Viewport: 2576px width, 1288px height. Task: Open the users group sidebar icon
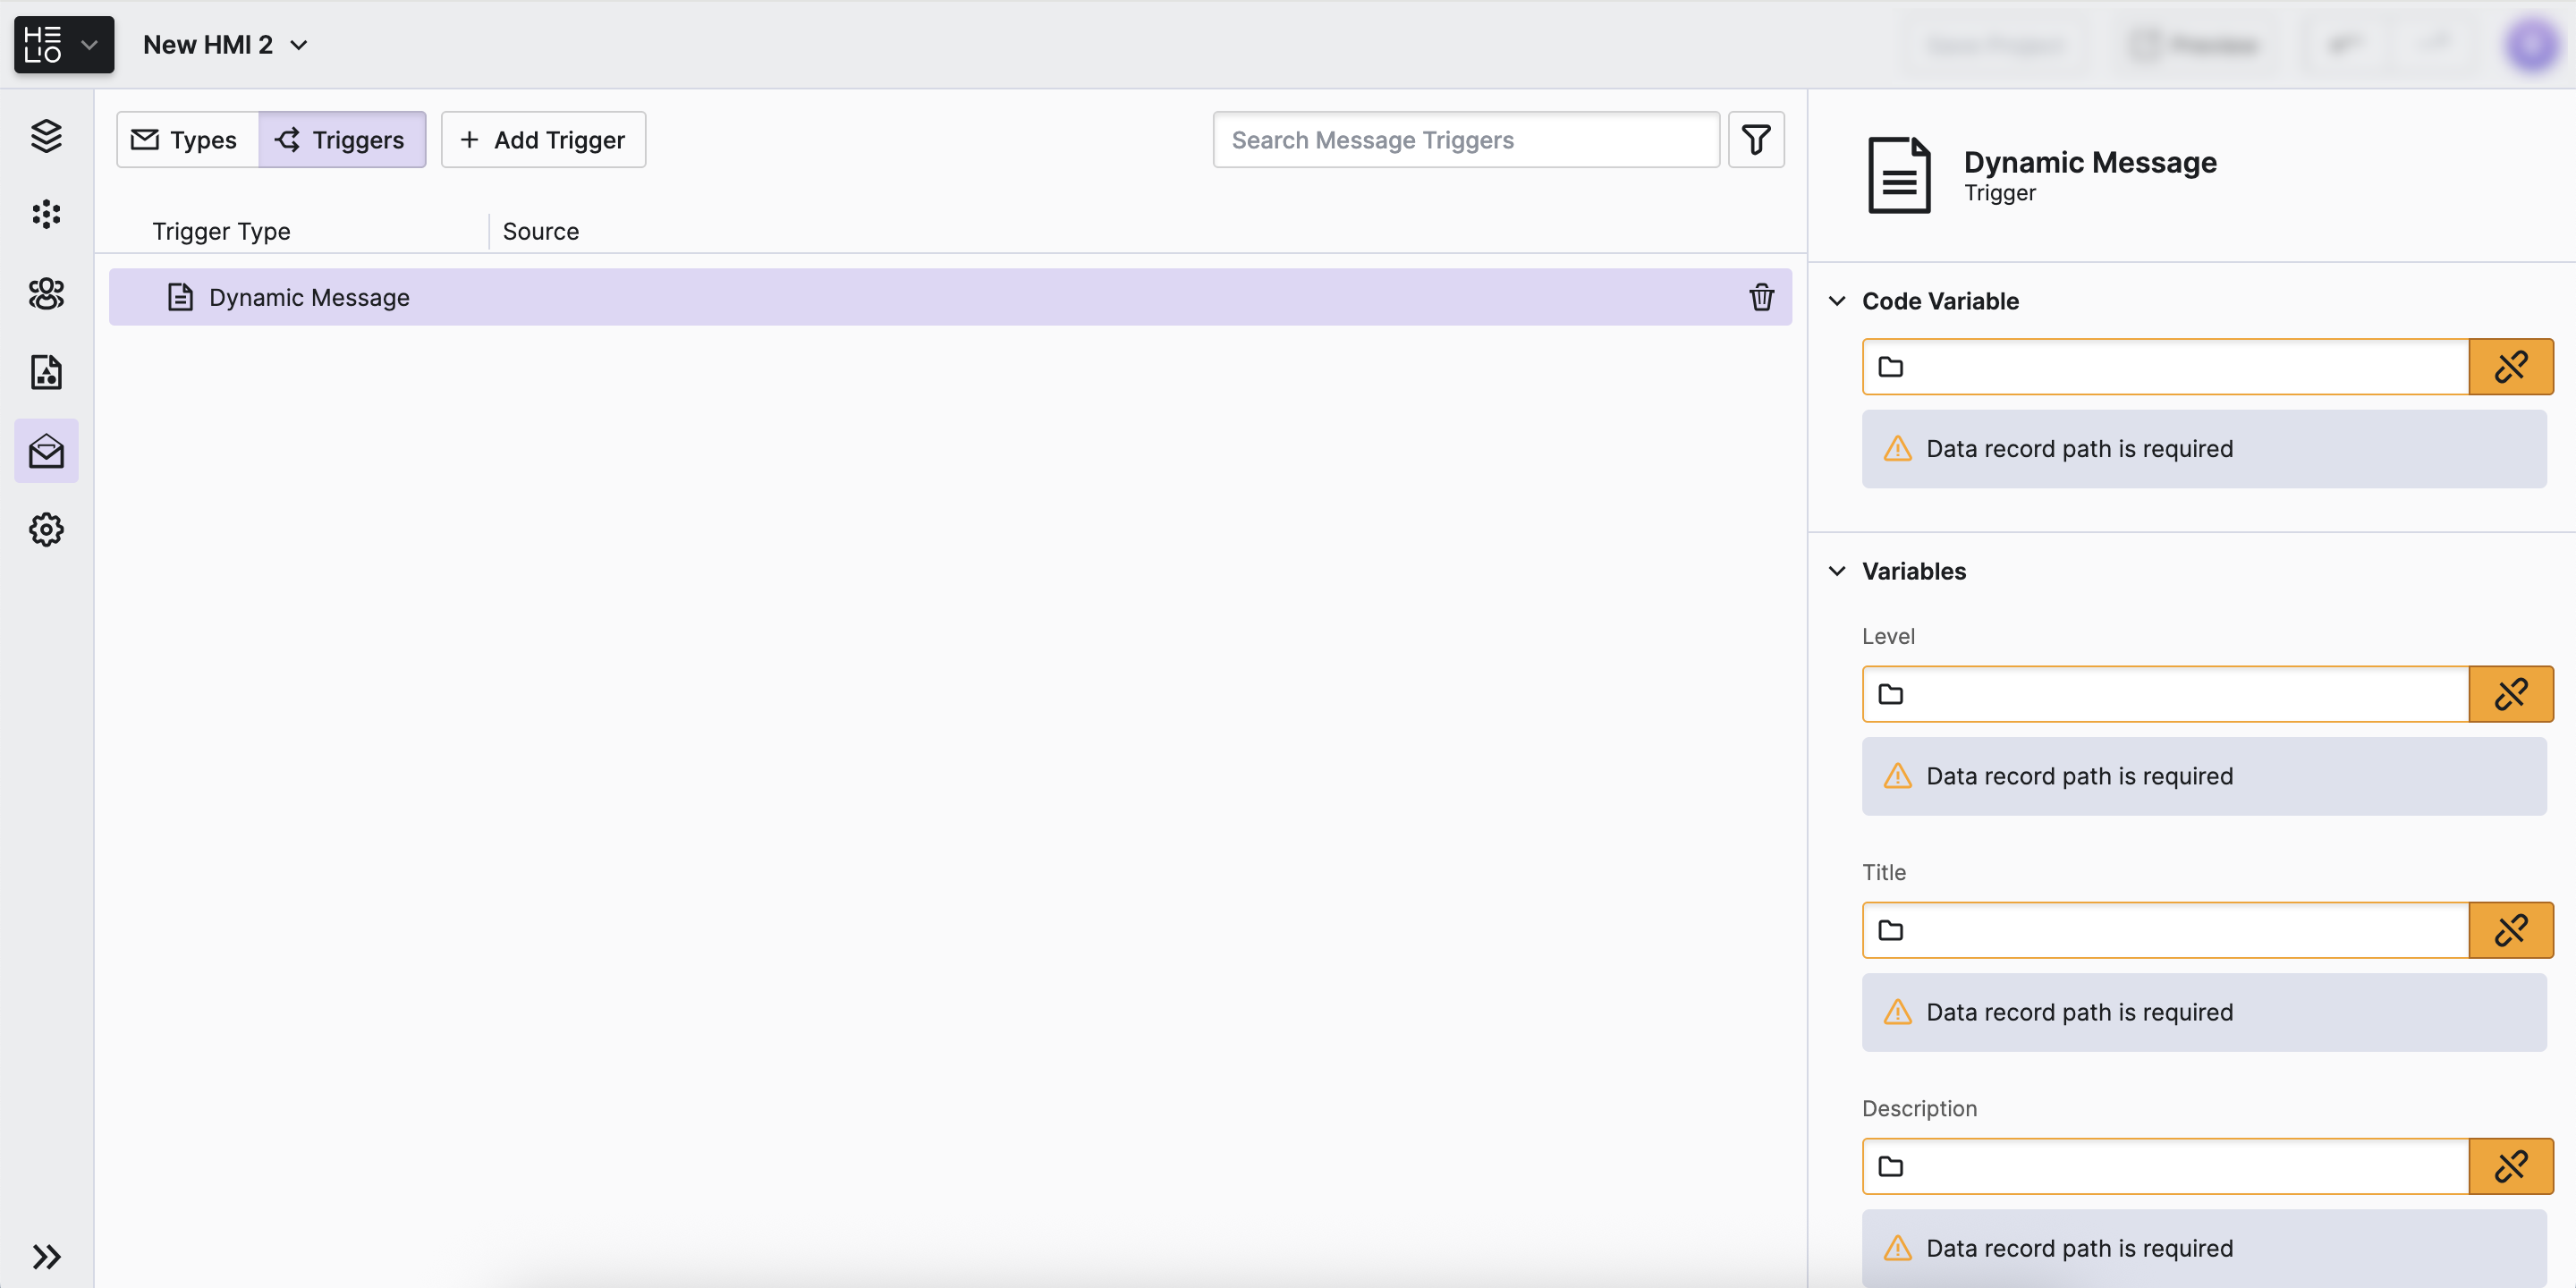click(x=46, y=293)
